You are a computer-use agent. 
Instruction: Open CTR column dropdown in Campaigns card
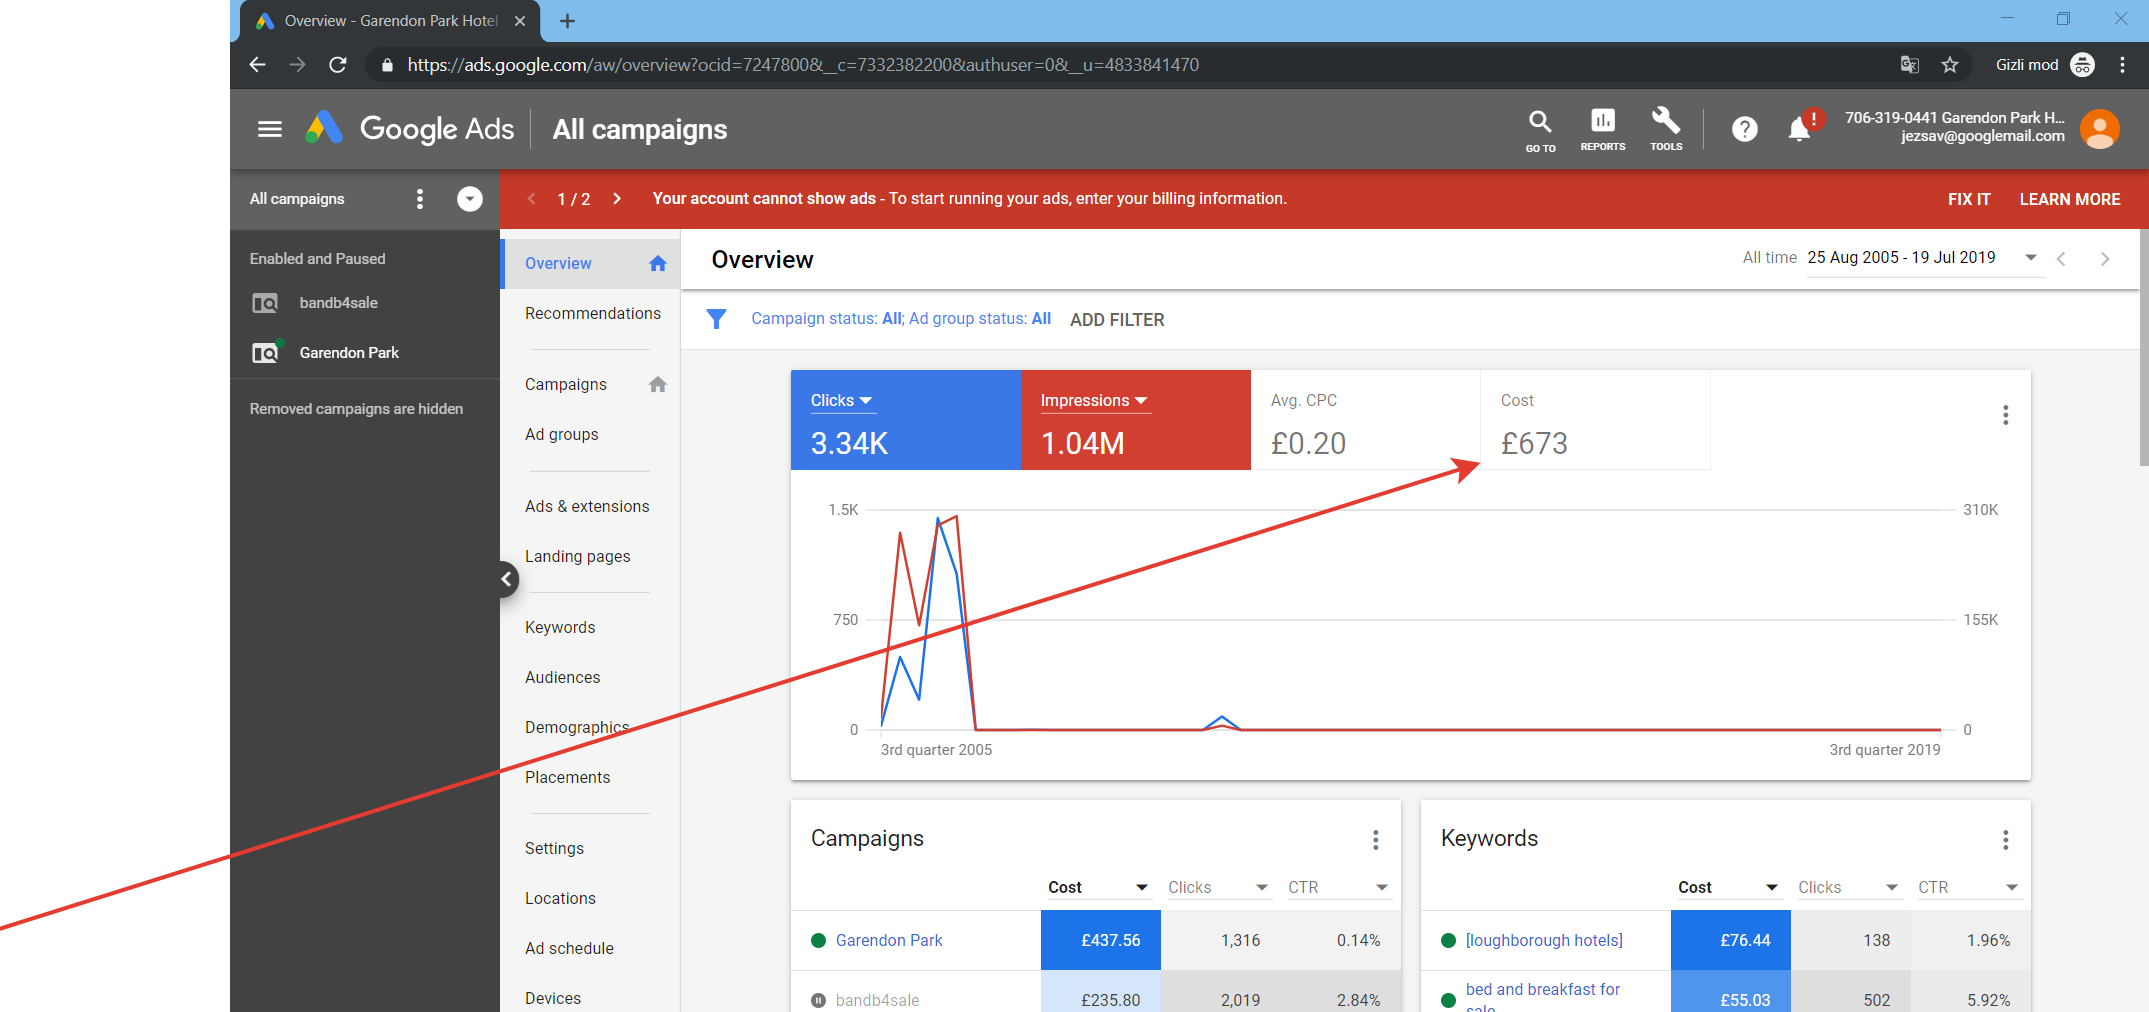click(1338, 888)
